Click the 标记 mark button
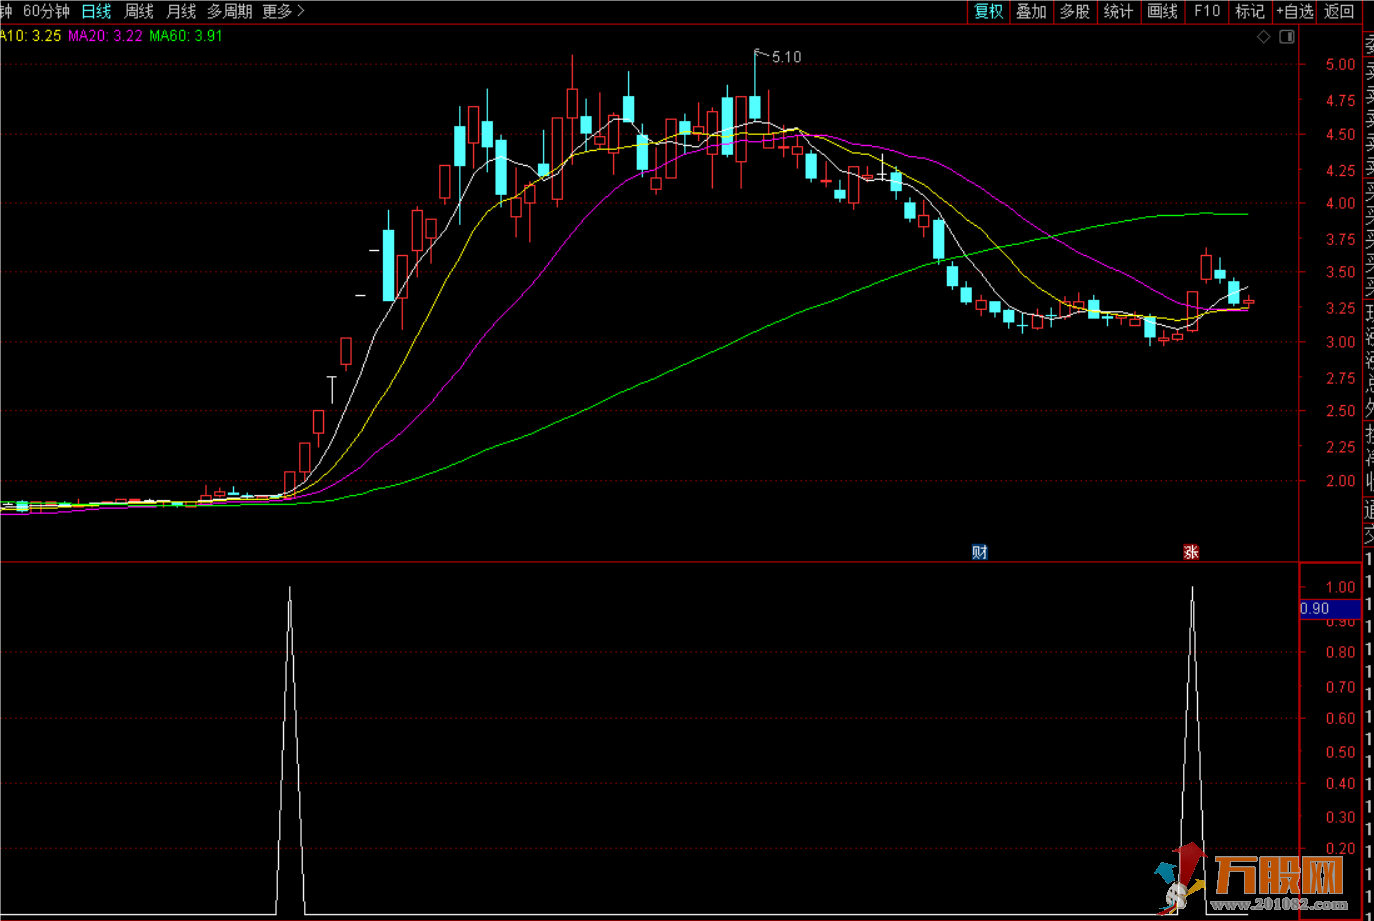 [1250, 11]
